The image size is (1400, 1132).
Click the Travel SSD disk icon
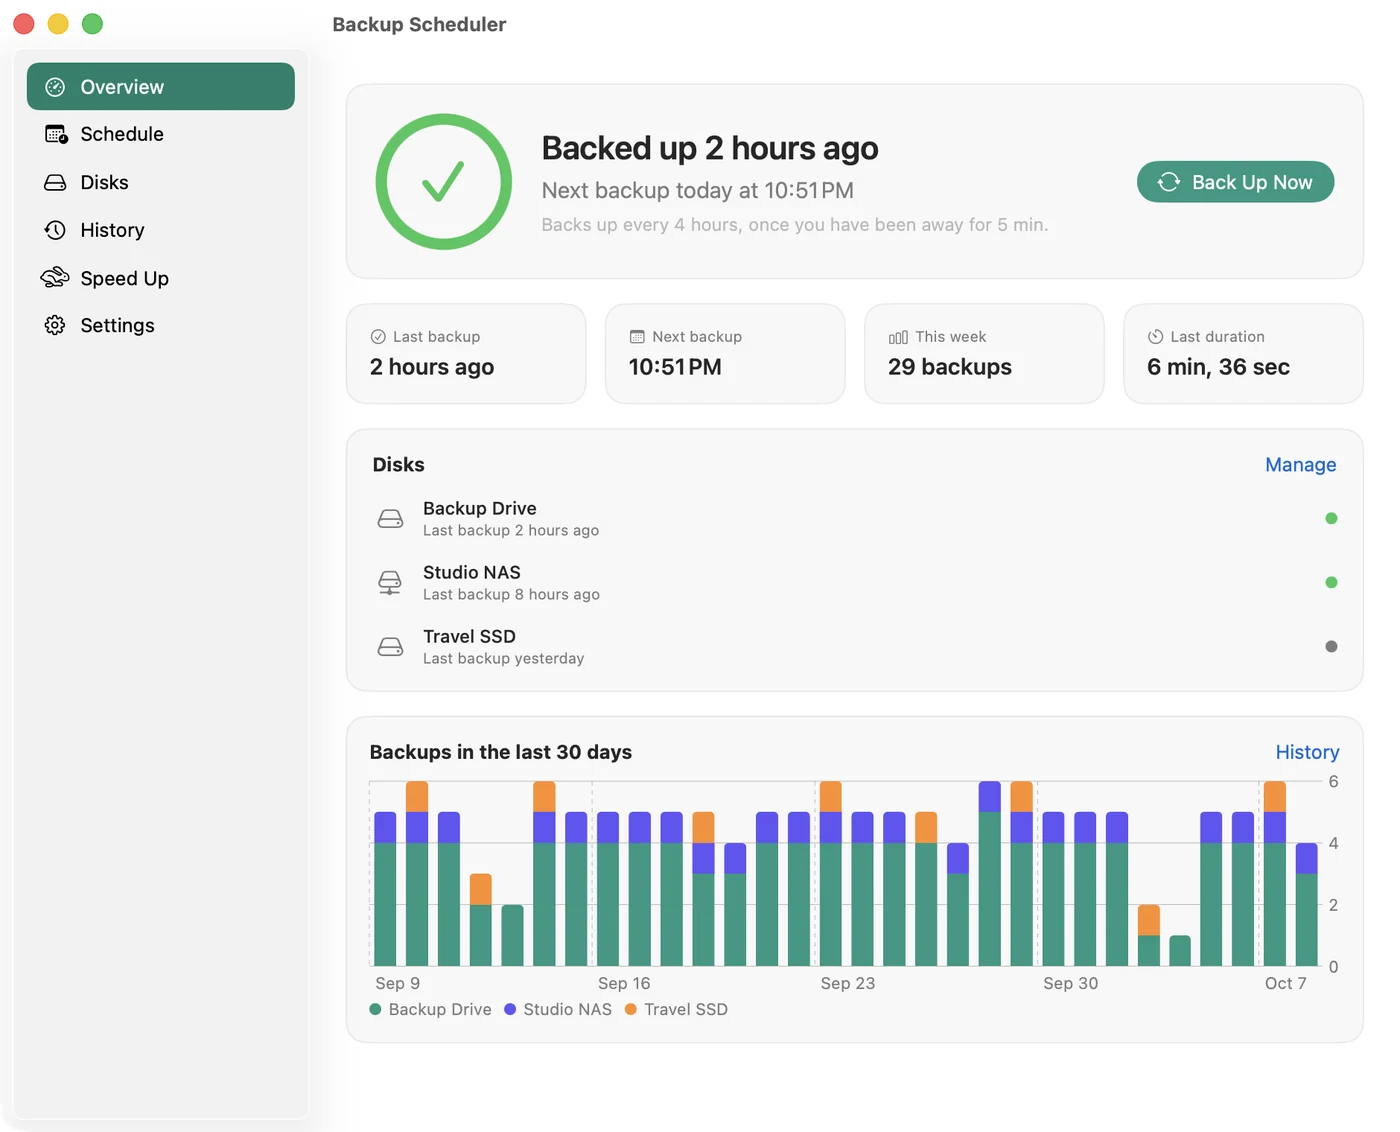click(x=390, y=646)
